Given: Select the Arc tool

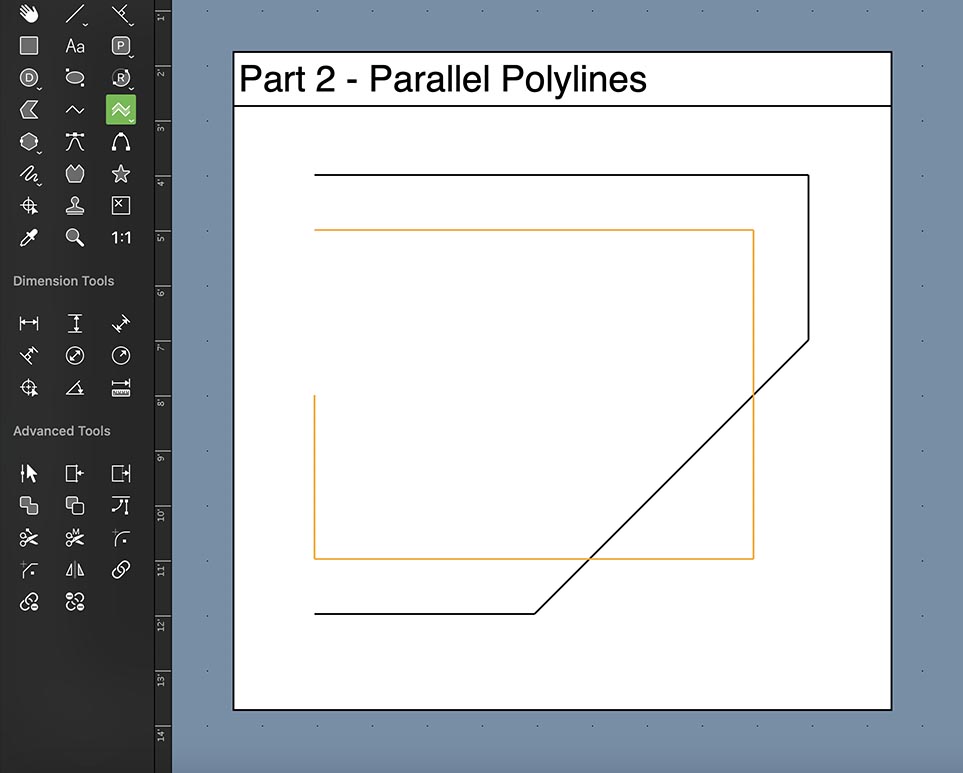Looking at the screenshot, I should (x=120, y=141).
